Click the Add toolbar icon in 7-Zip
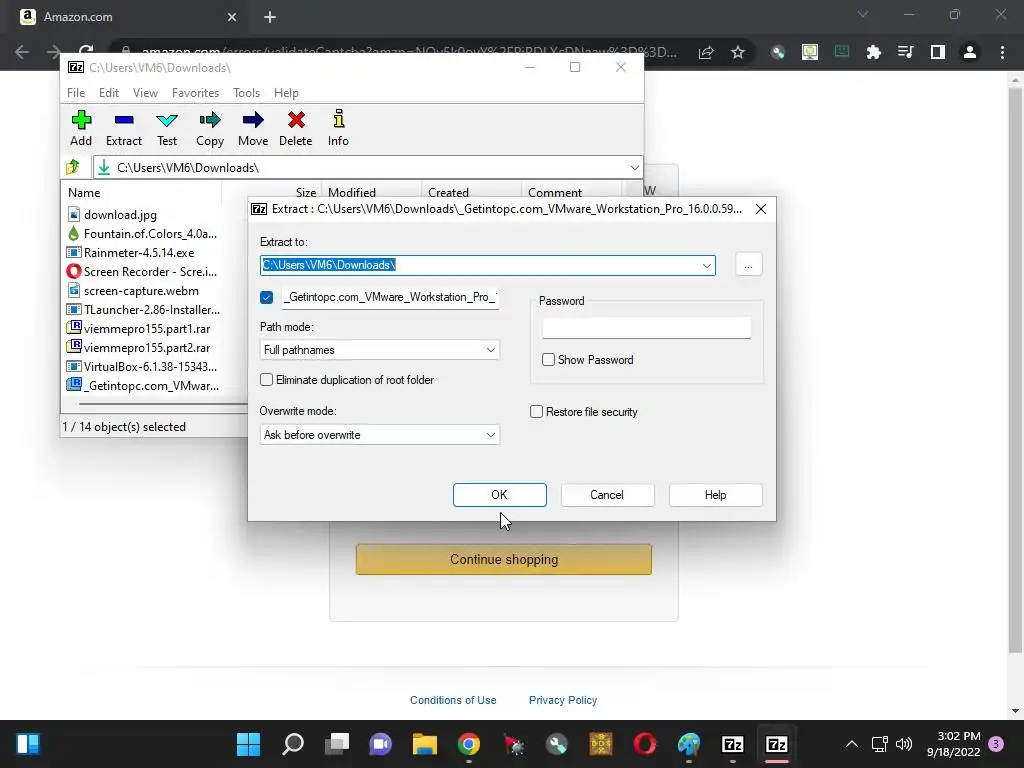This screenshot has width=1024, height=768. click(81, 128)
